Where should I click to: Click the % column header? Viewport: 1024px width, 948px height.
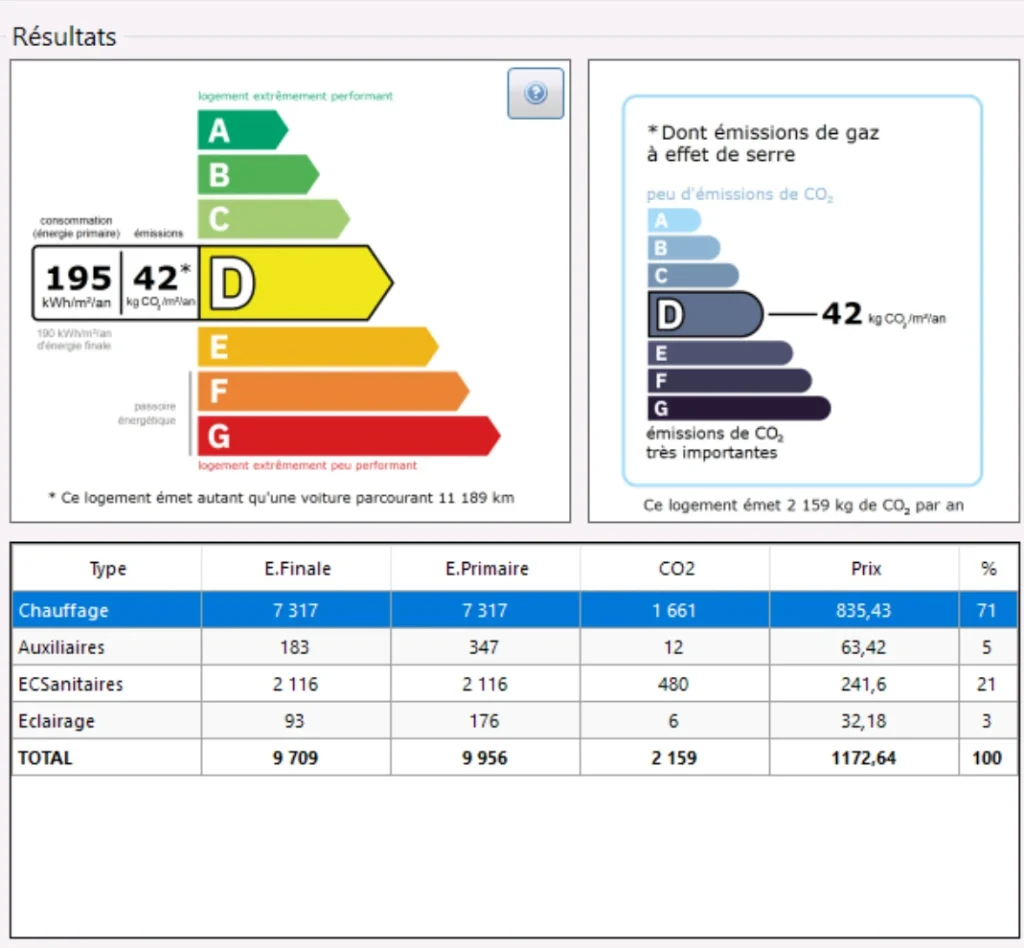(x=988, y=569)
